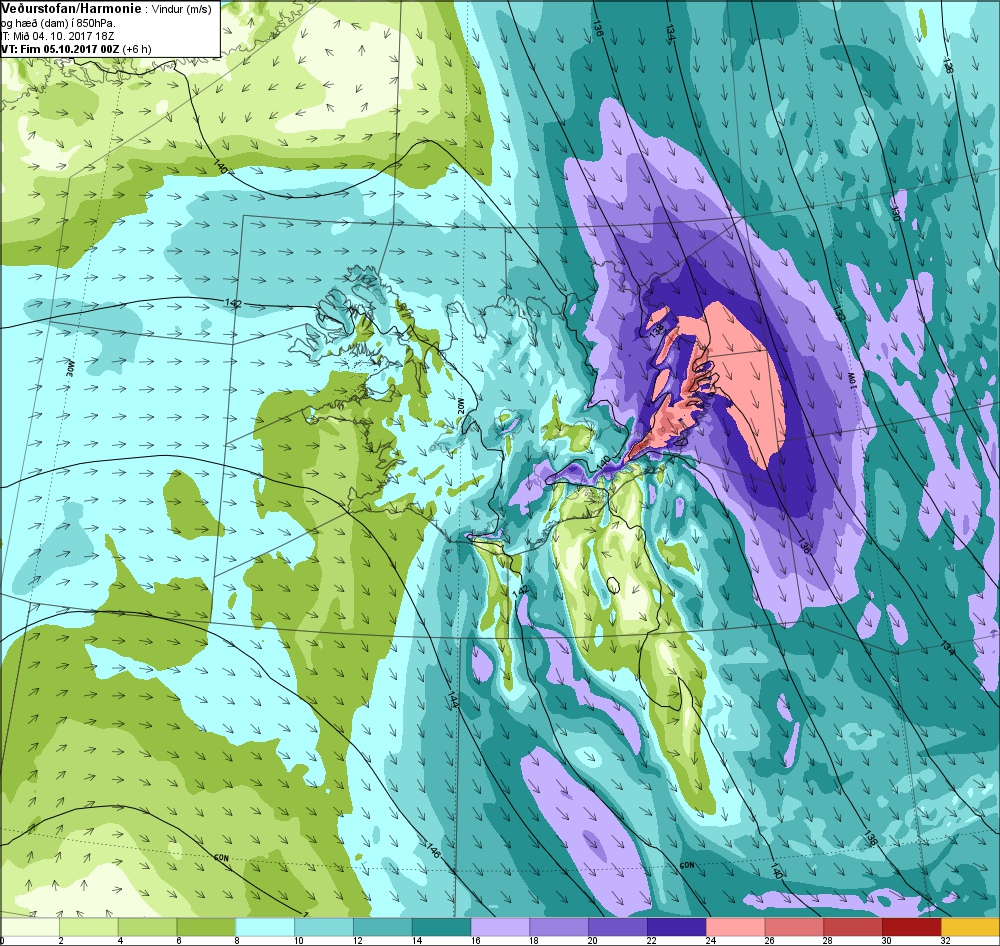
Task: Pick the 12–14 m/s legend color swatch
Action: 382,926
